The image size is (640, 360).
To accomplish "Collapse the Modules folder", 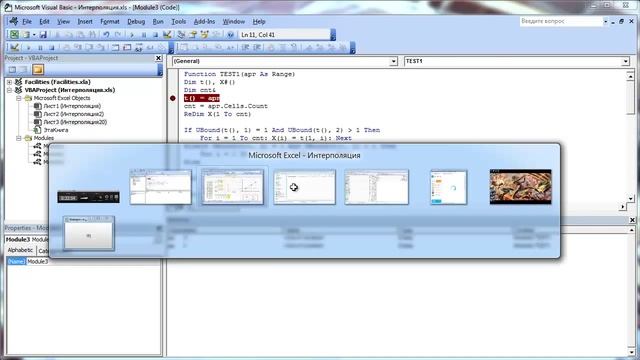I will coord(19,138).
